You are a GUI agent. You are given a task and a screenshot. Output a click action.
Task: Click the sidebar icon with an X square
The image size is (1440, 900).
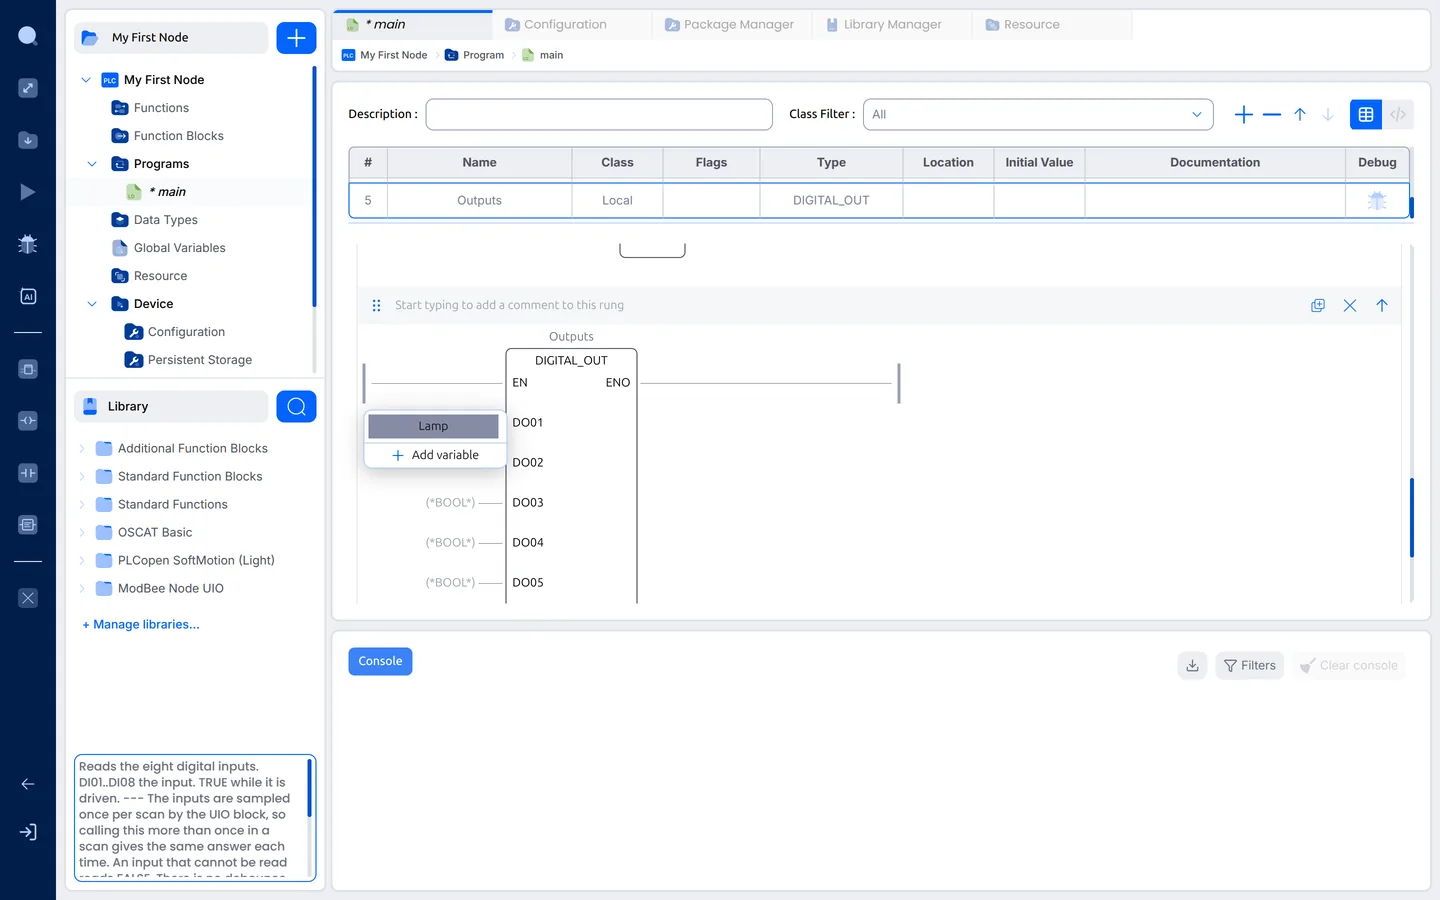(x=28, y=598)
